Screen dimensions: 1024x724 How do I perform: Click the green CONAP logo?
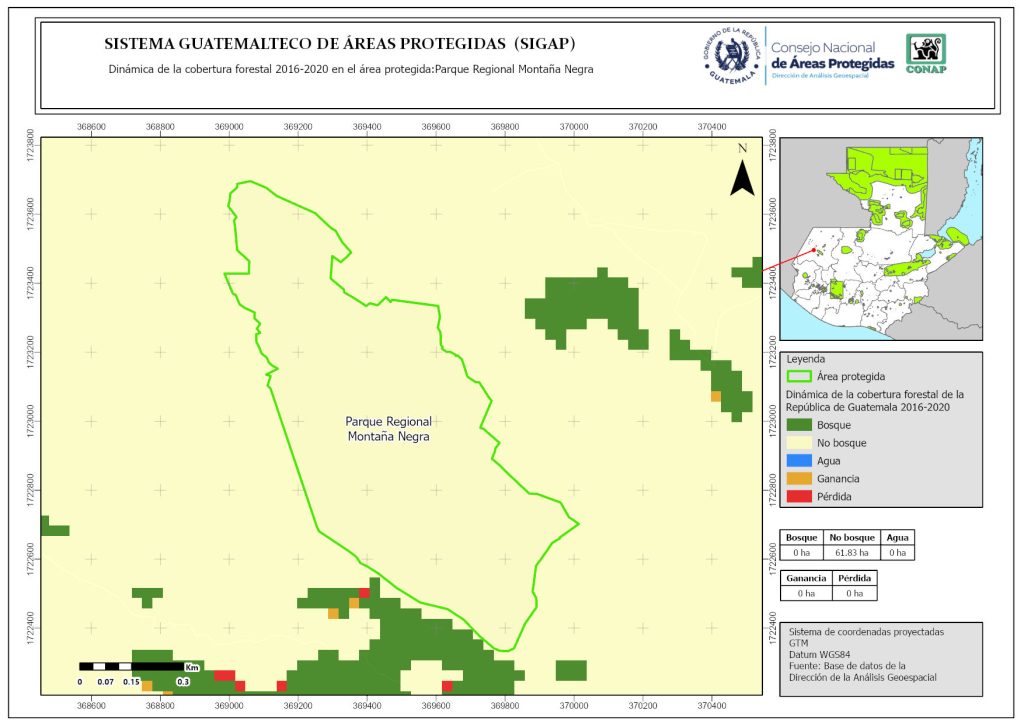925,54
